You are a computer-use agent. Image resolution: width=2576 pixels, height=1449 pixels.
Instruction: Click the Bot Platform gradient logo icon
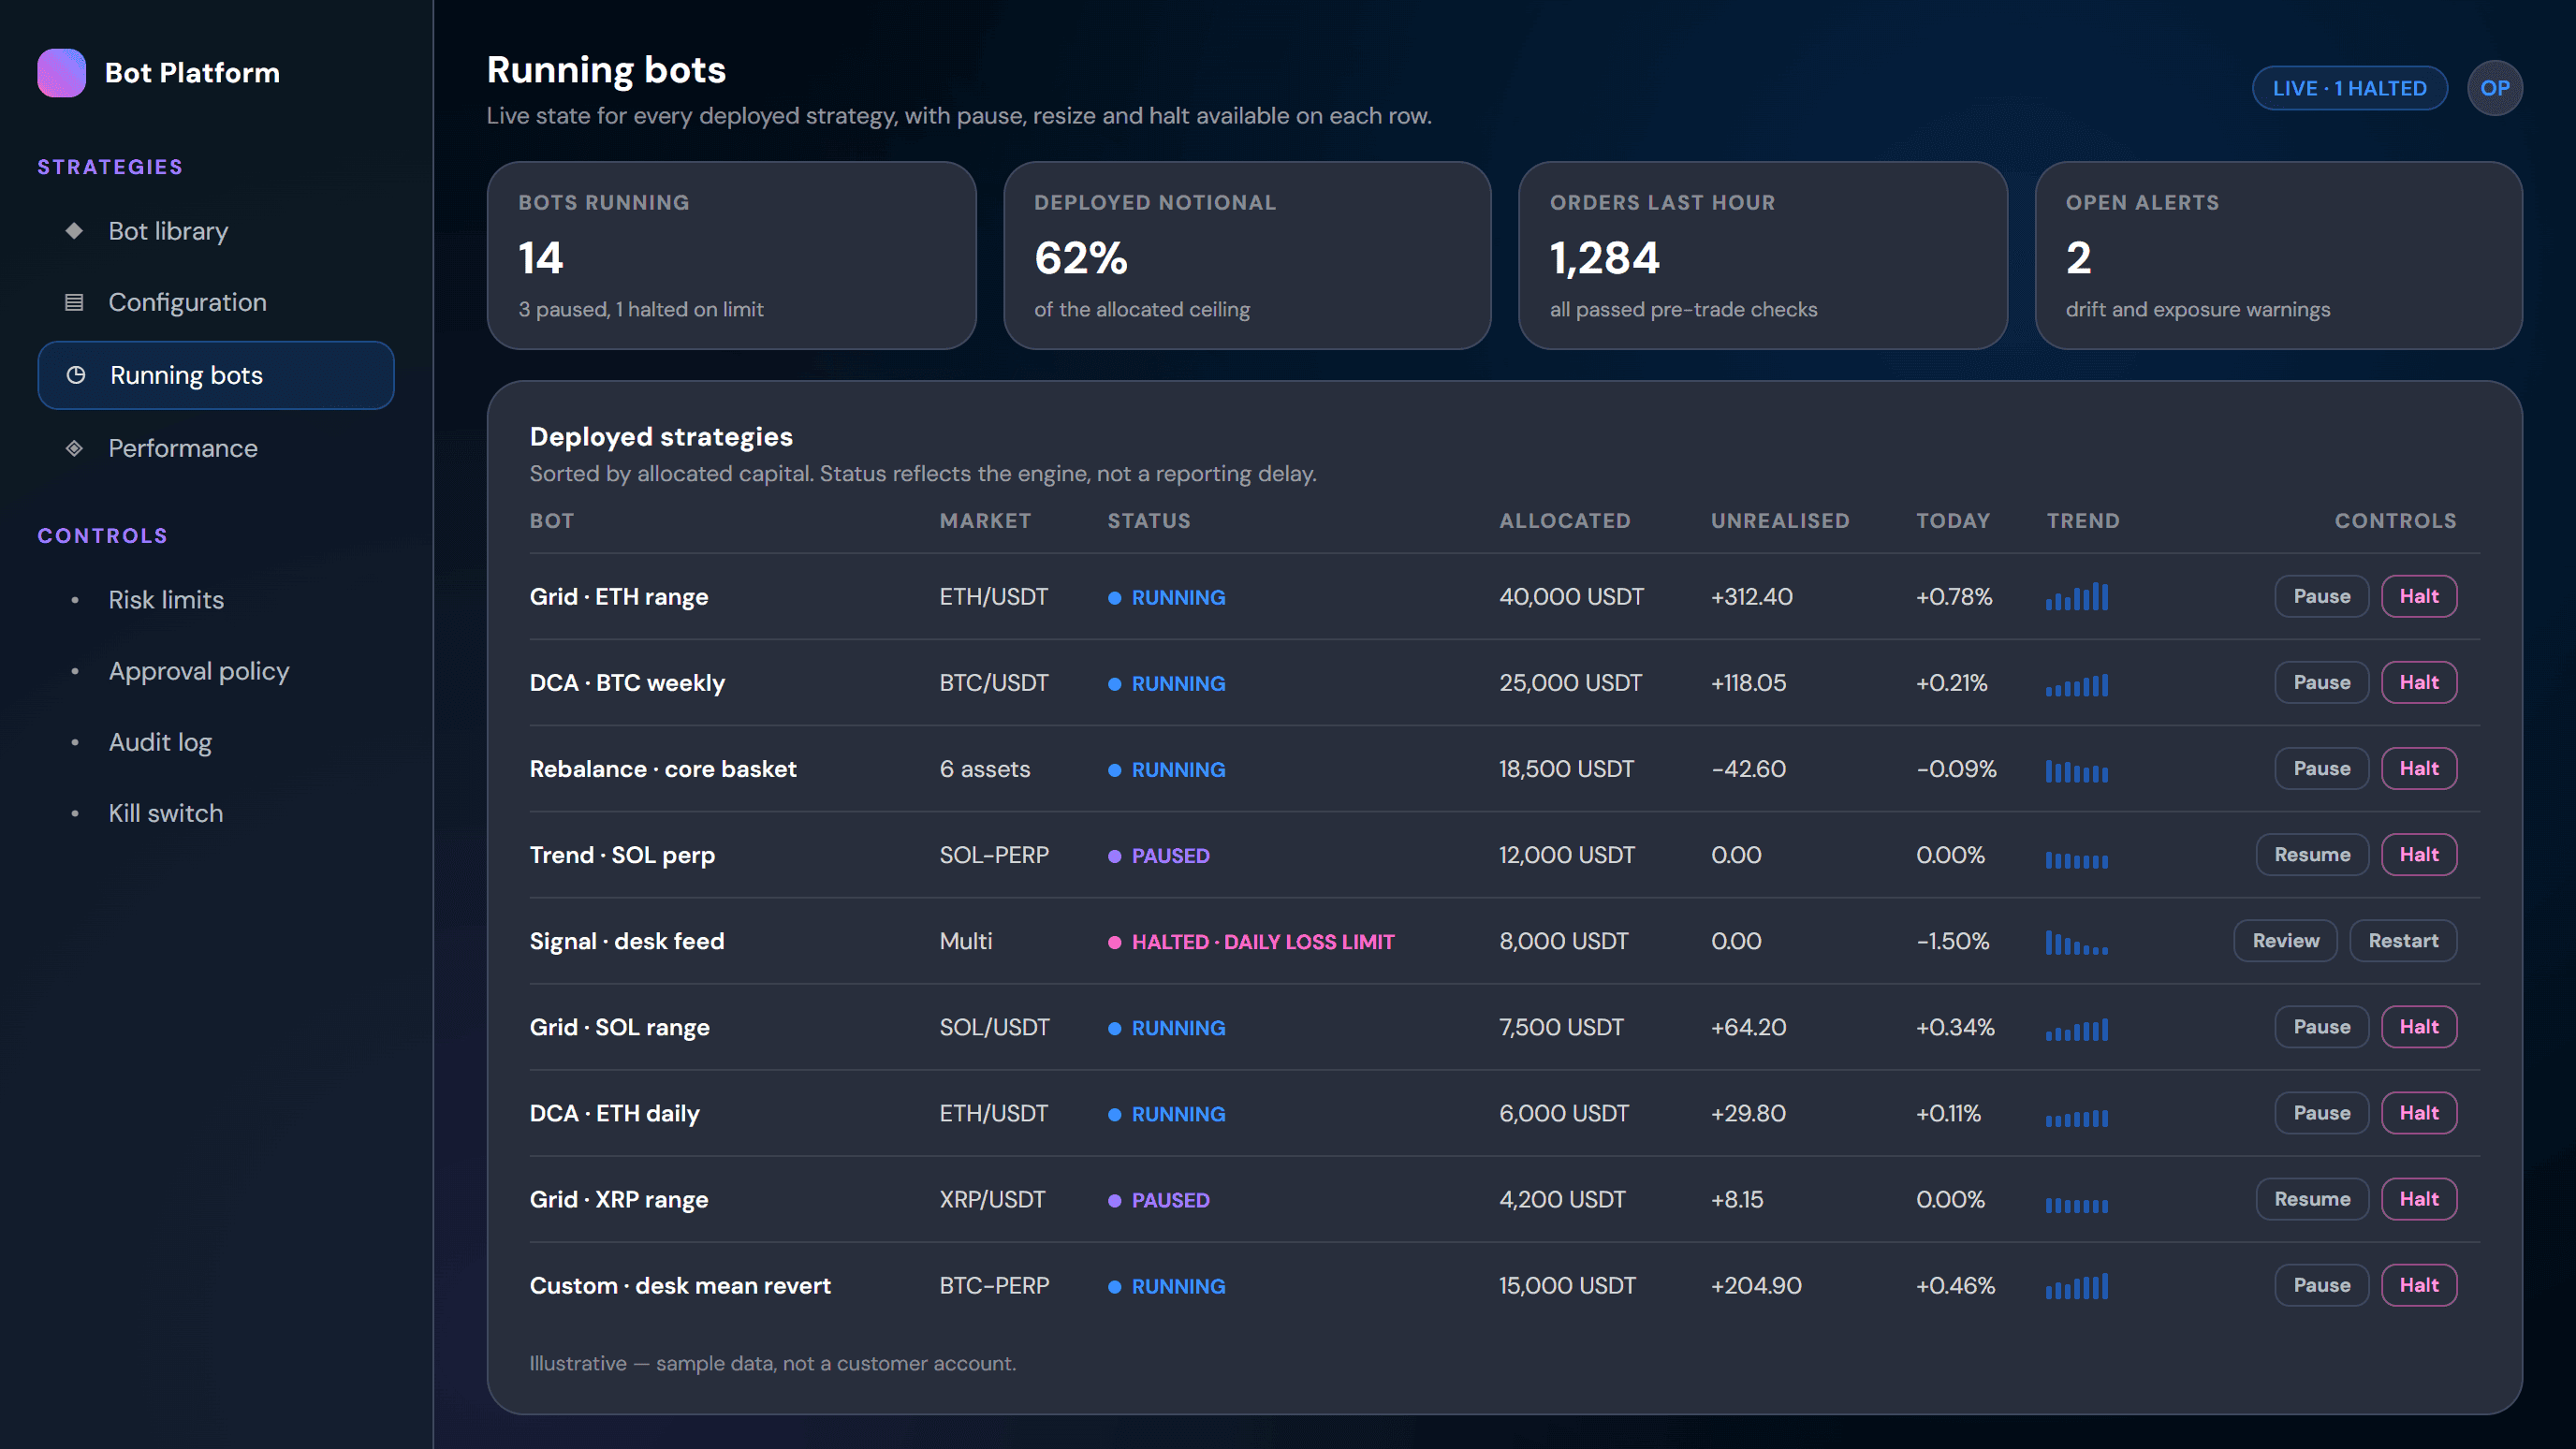61,73
